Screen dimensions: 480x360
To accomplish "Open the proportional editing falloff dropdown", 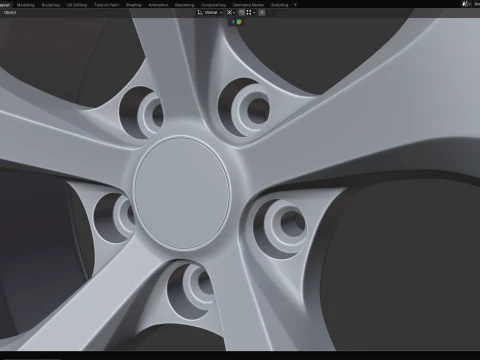I will (x=271, y=13).
